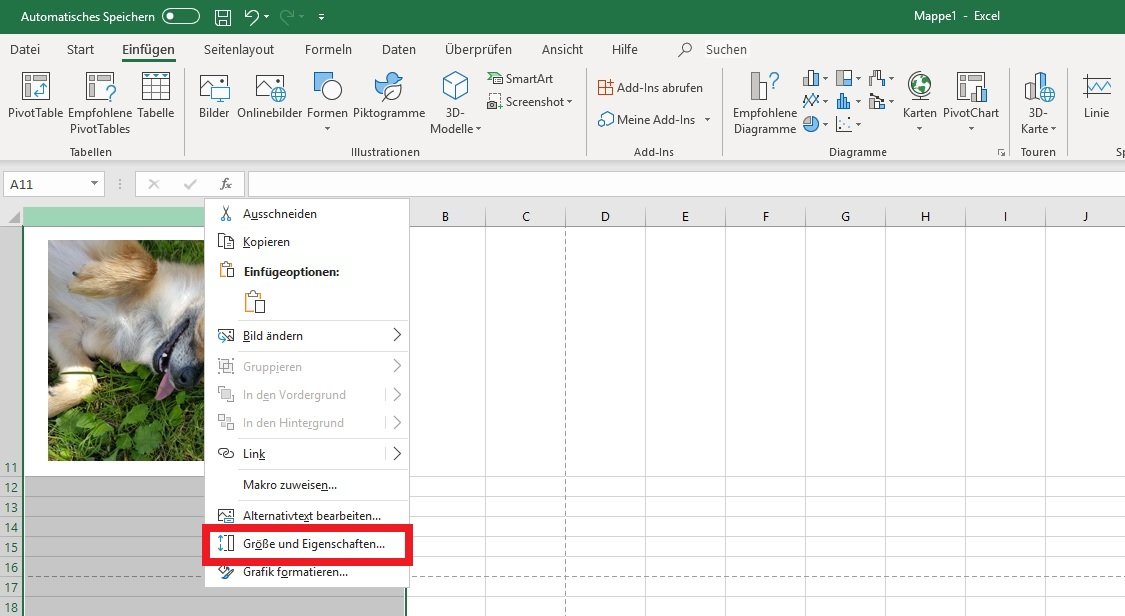Switch to the Seitenlayout tab
The height and width of the screenshot is (616, 1125).
pos(238,50)
